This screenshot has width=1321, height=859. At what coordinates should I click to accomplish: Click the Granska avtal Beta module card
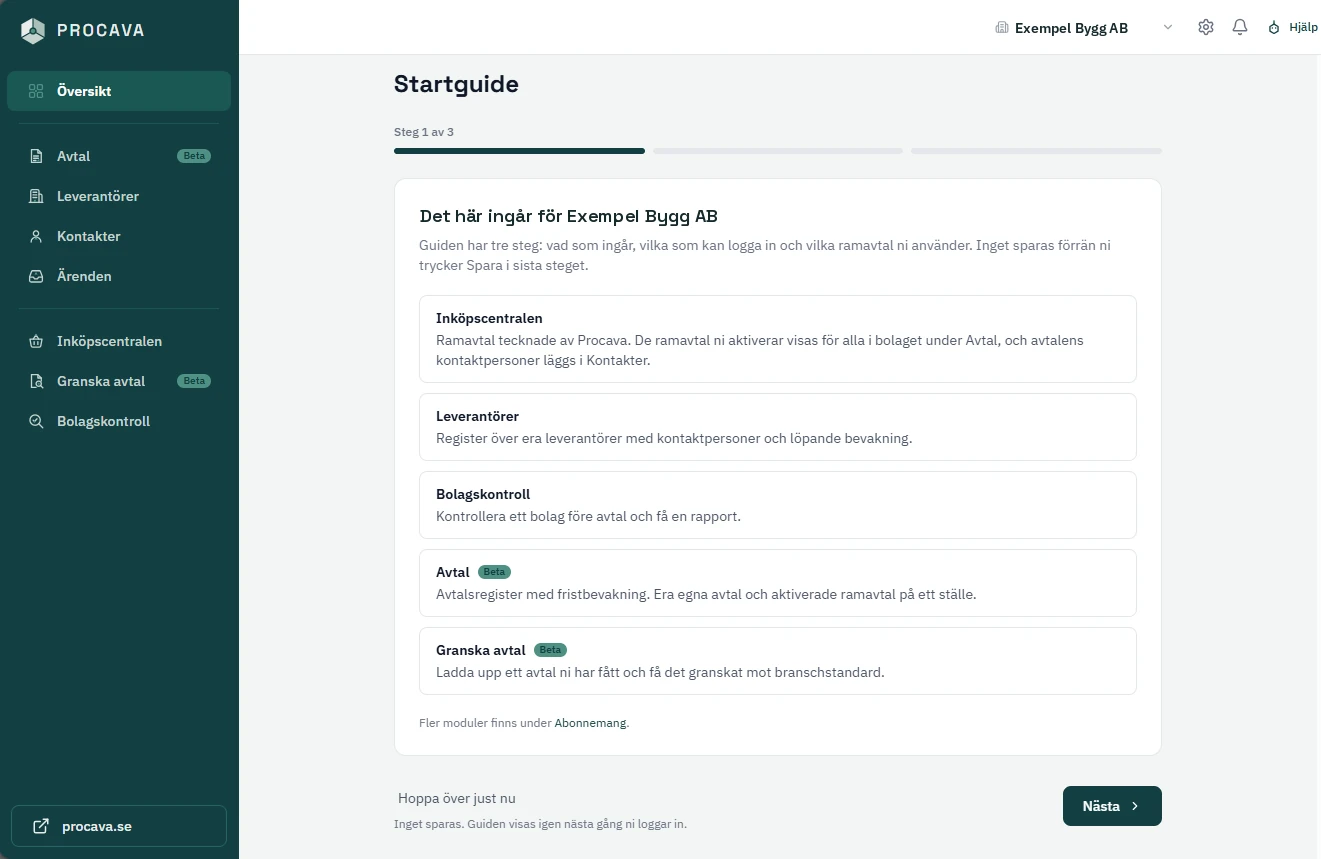778,661
